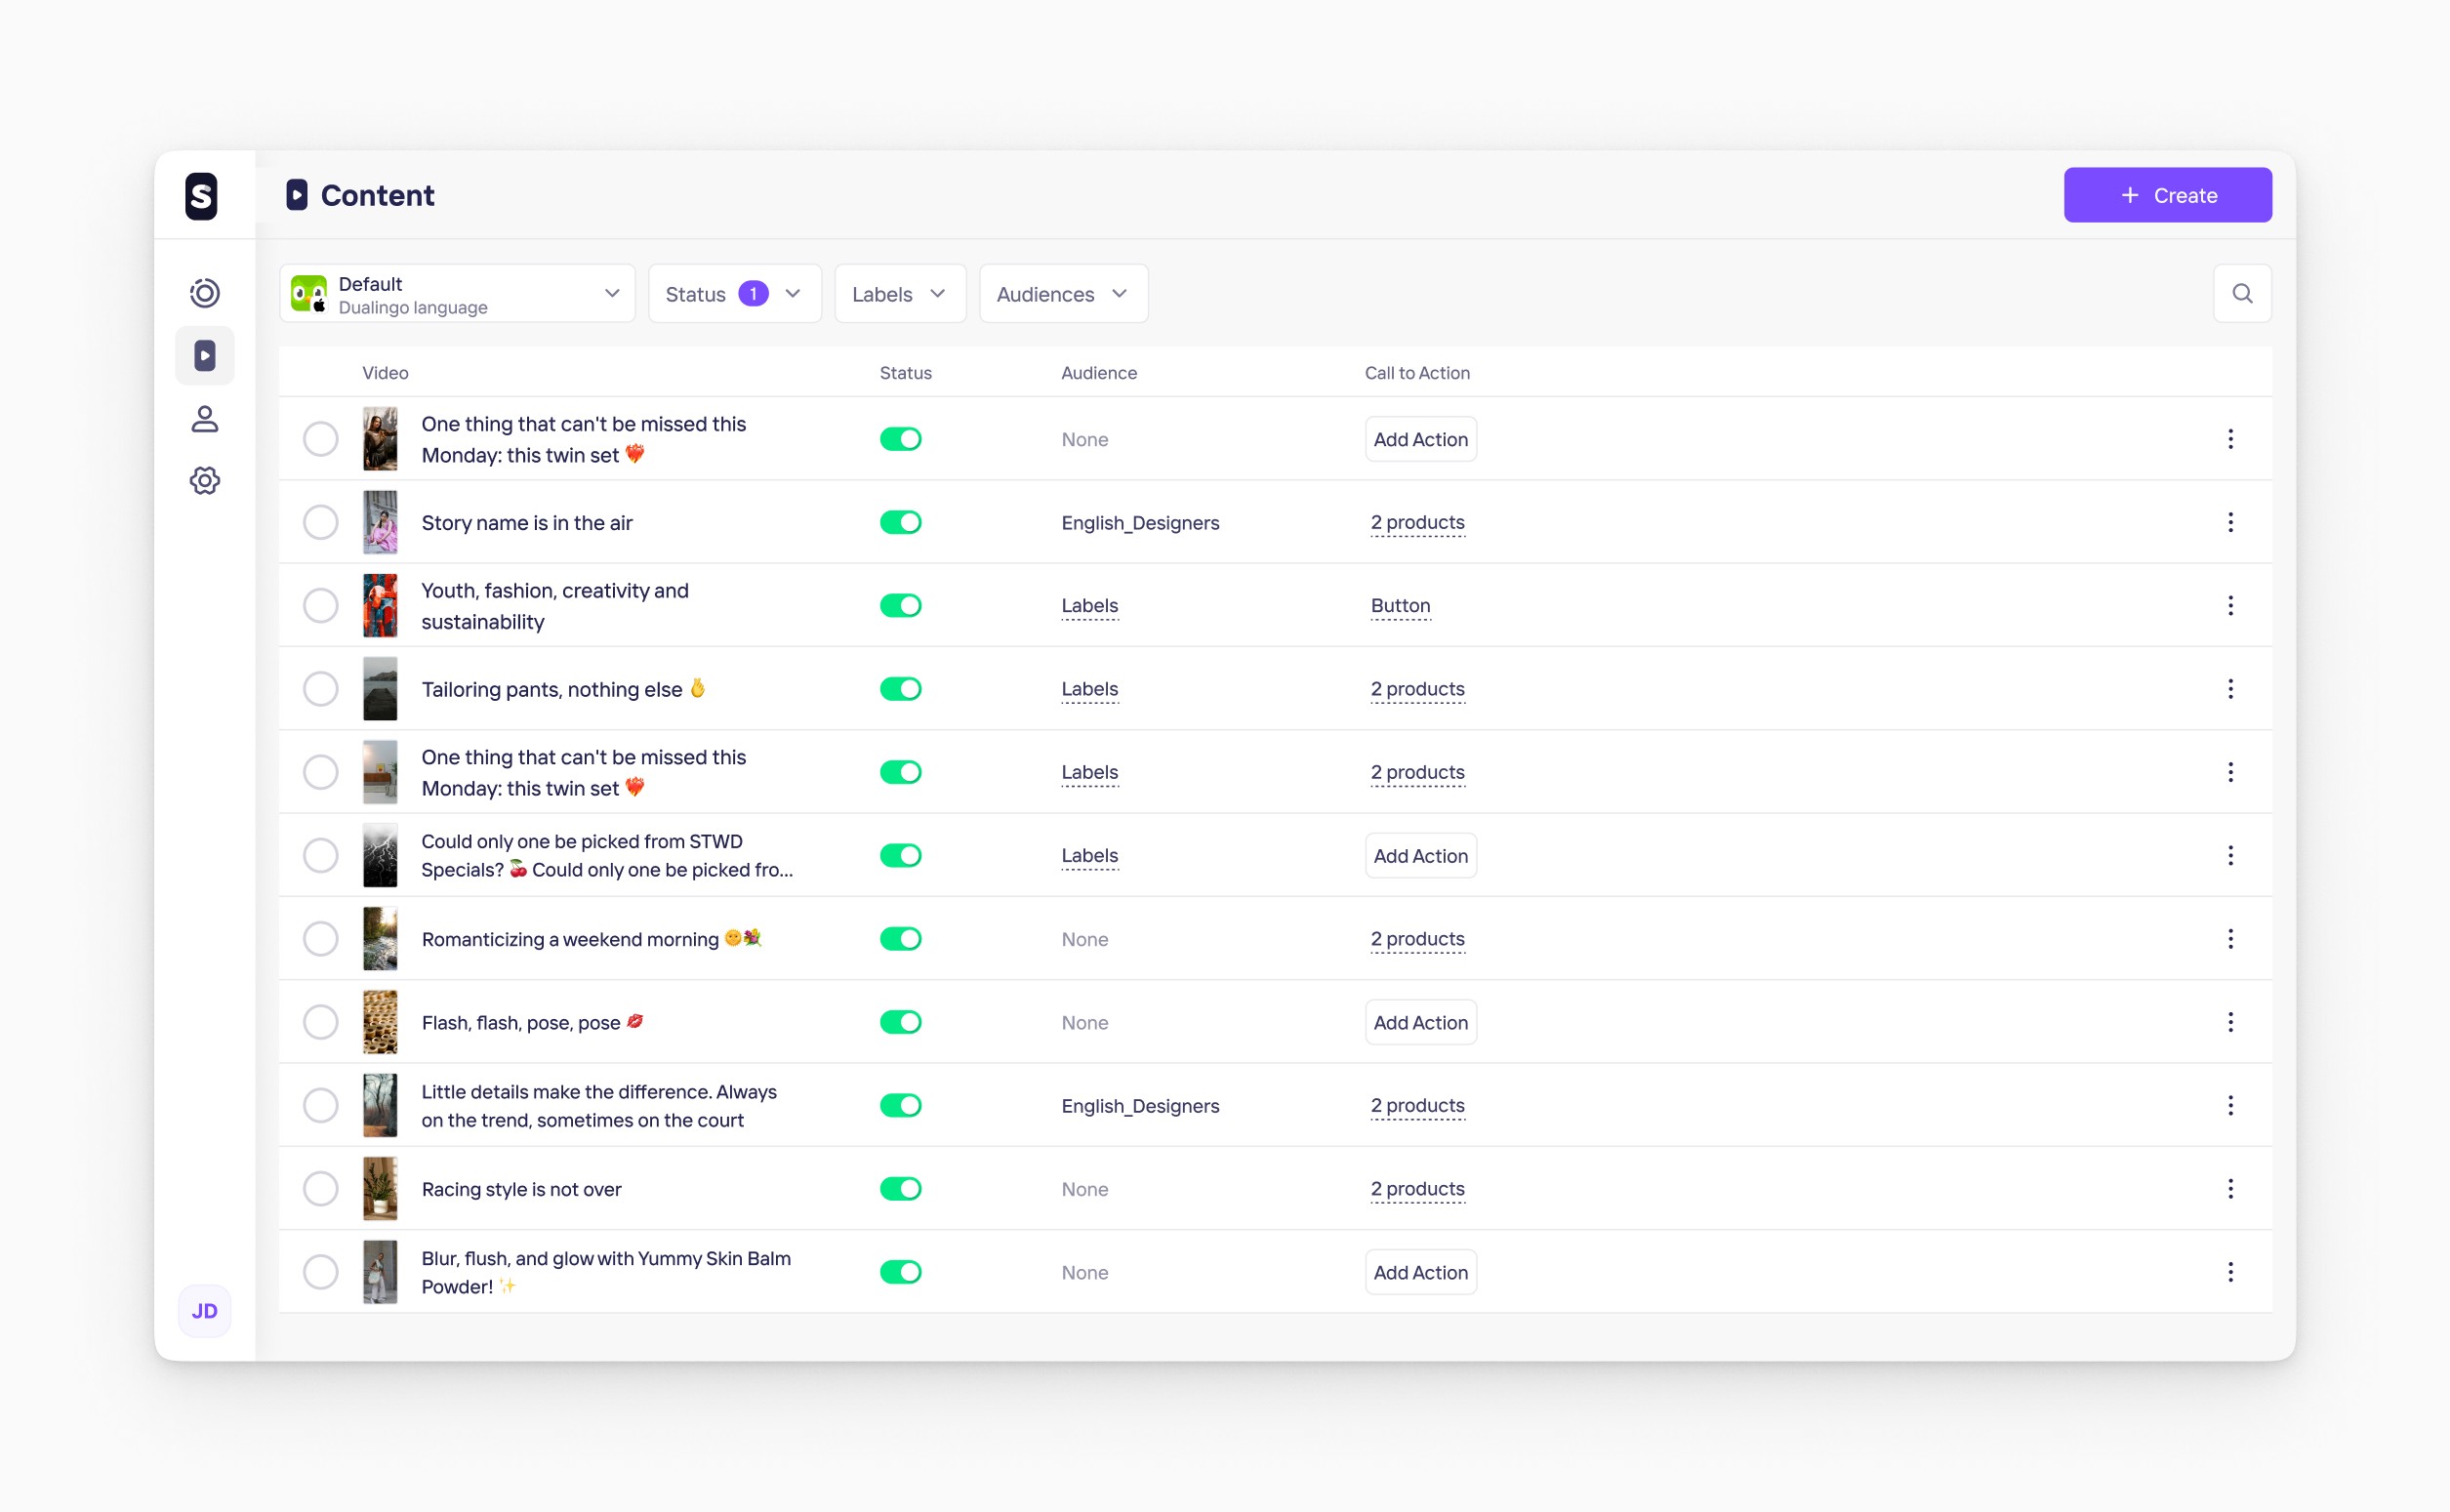
Task: Add Action for first twin set video
Action: pos(1420,439)
